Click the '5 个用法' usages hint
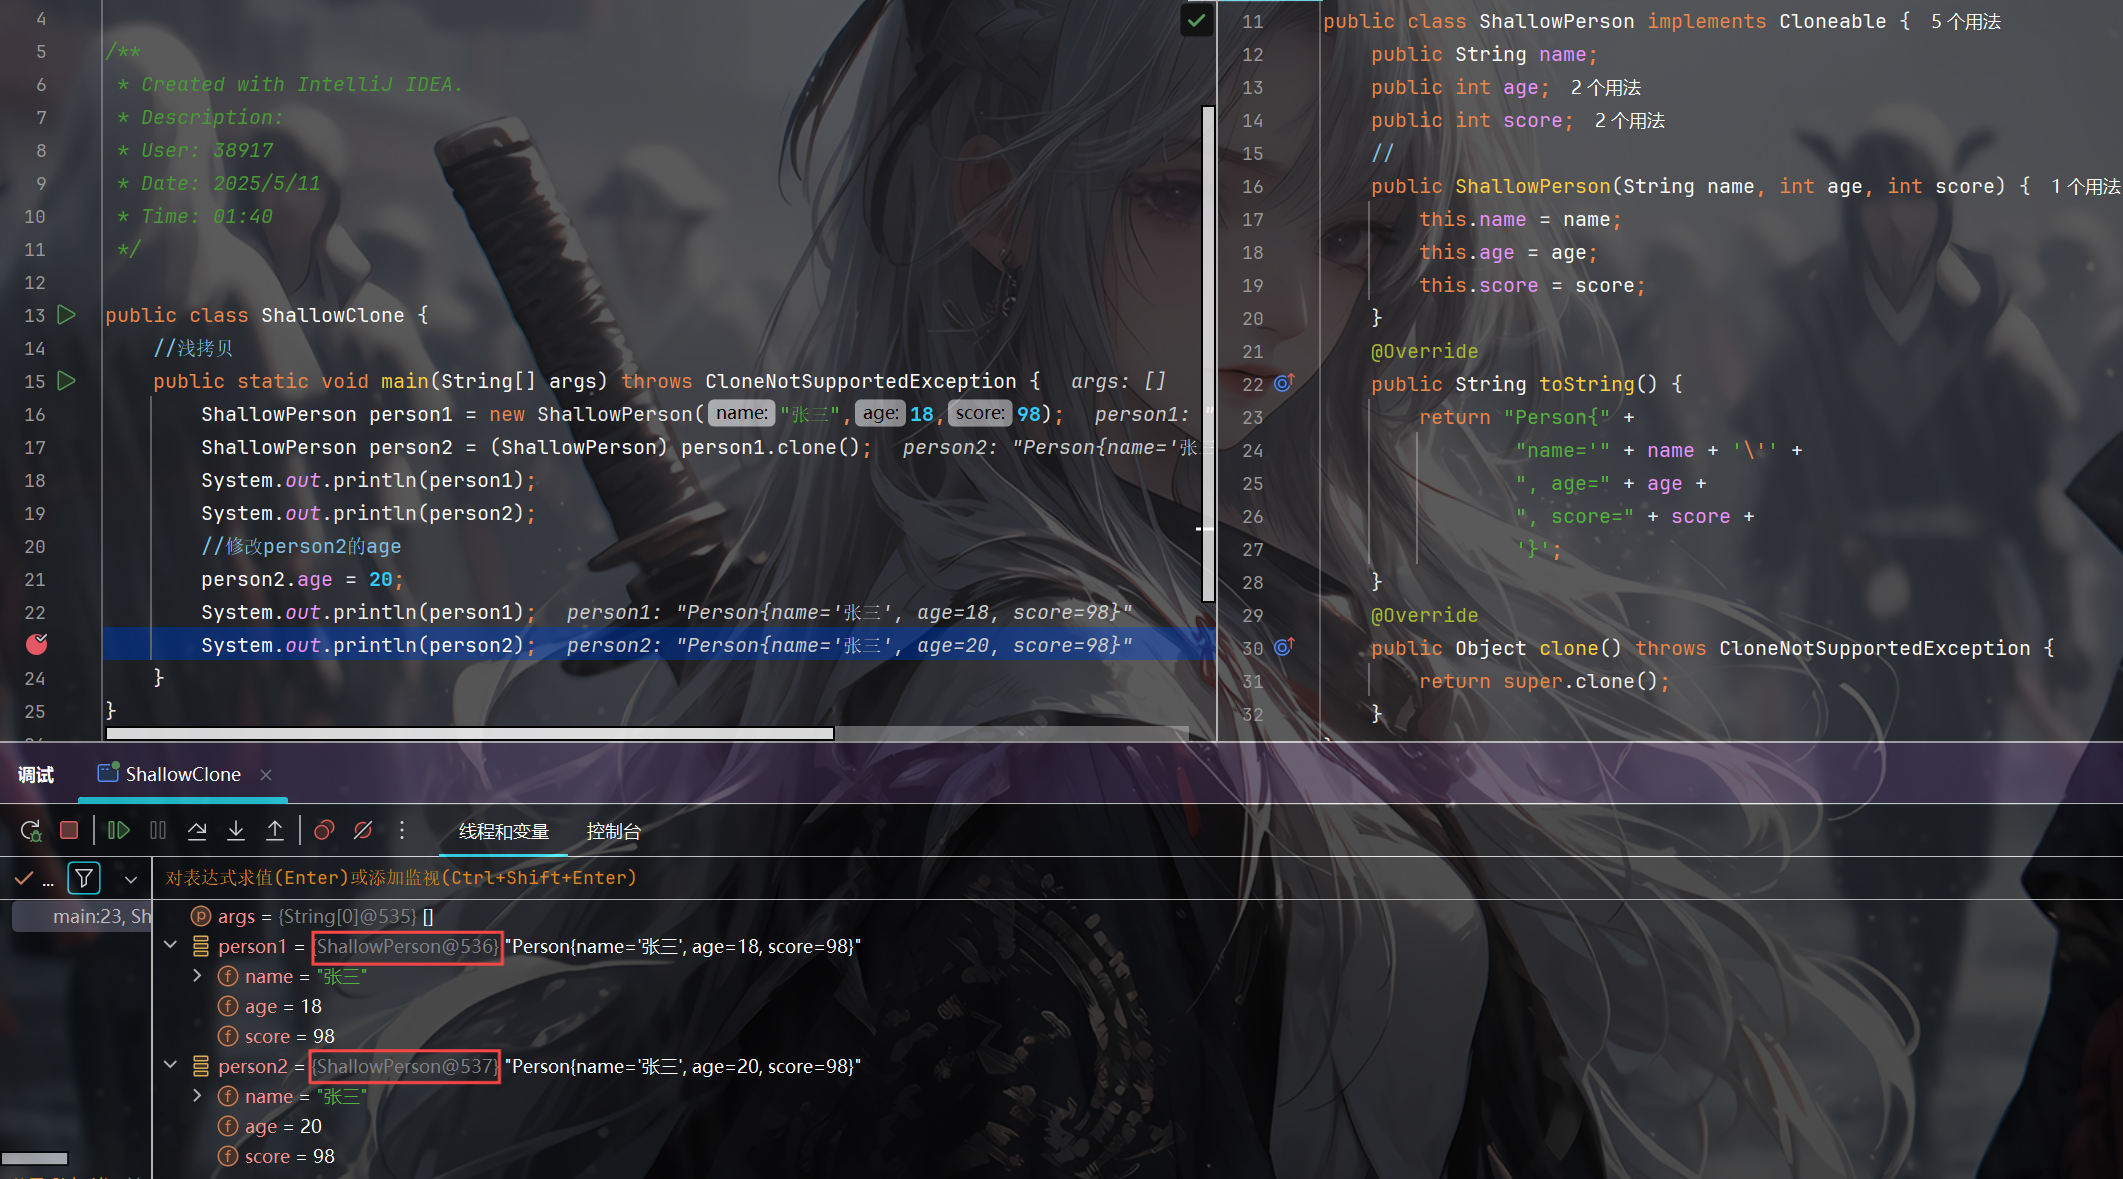 pyautogui.click(x=1966, y=22)
